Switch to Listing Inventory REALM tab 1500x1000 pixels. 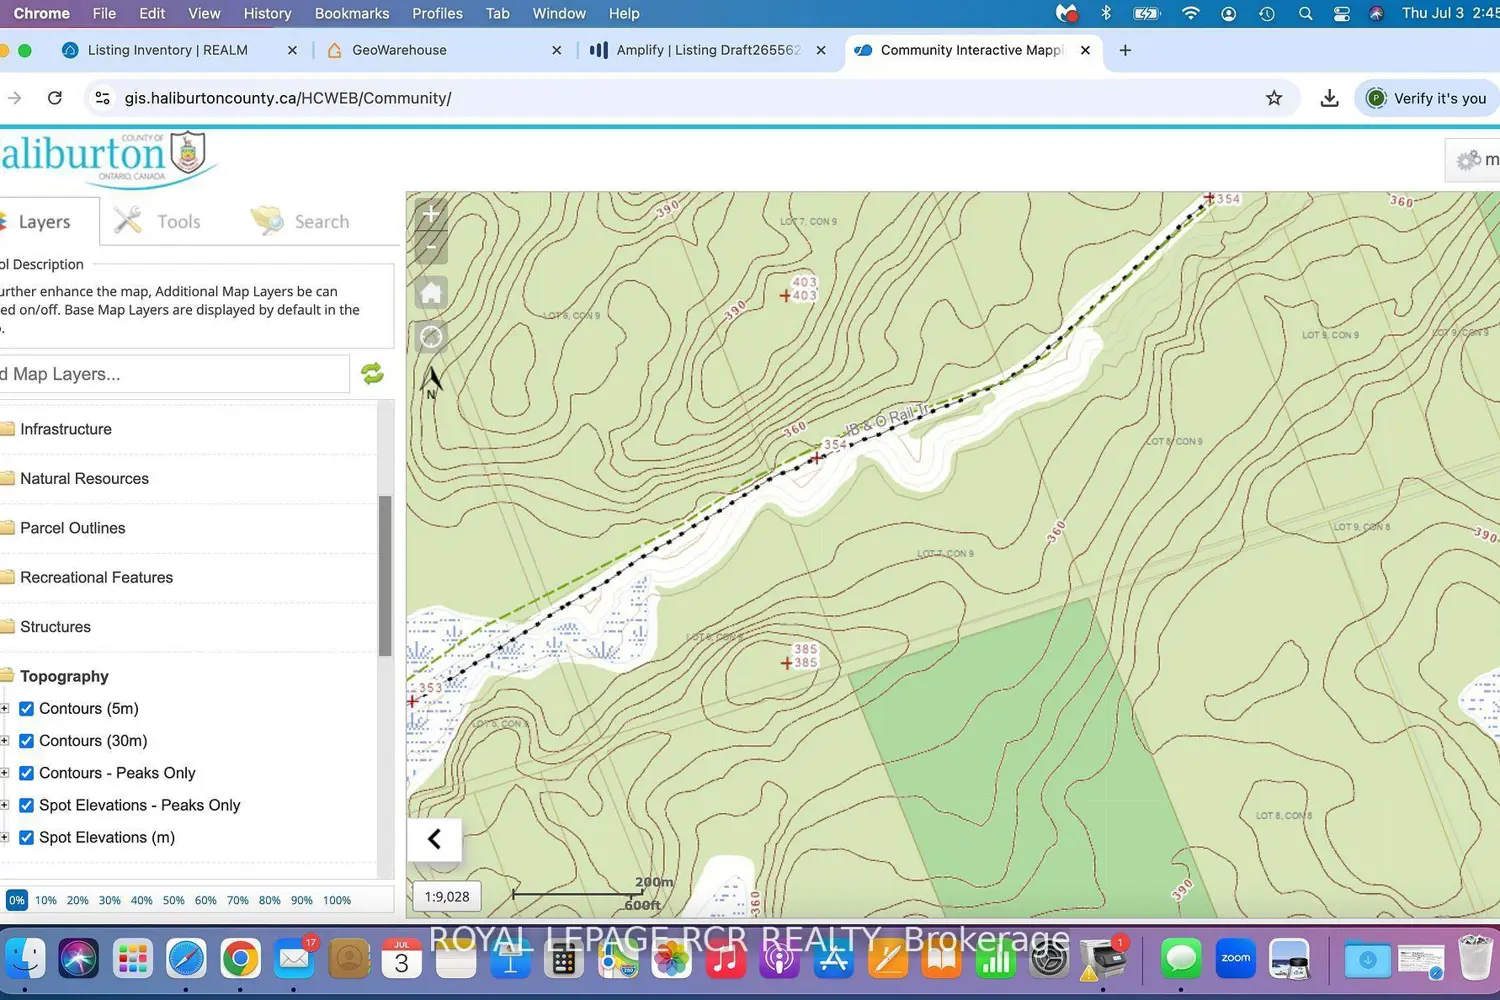[167, 50]
